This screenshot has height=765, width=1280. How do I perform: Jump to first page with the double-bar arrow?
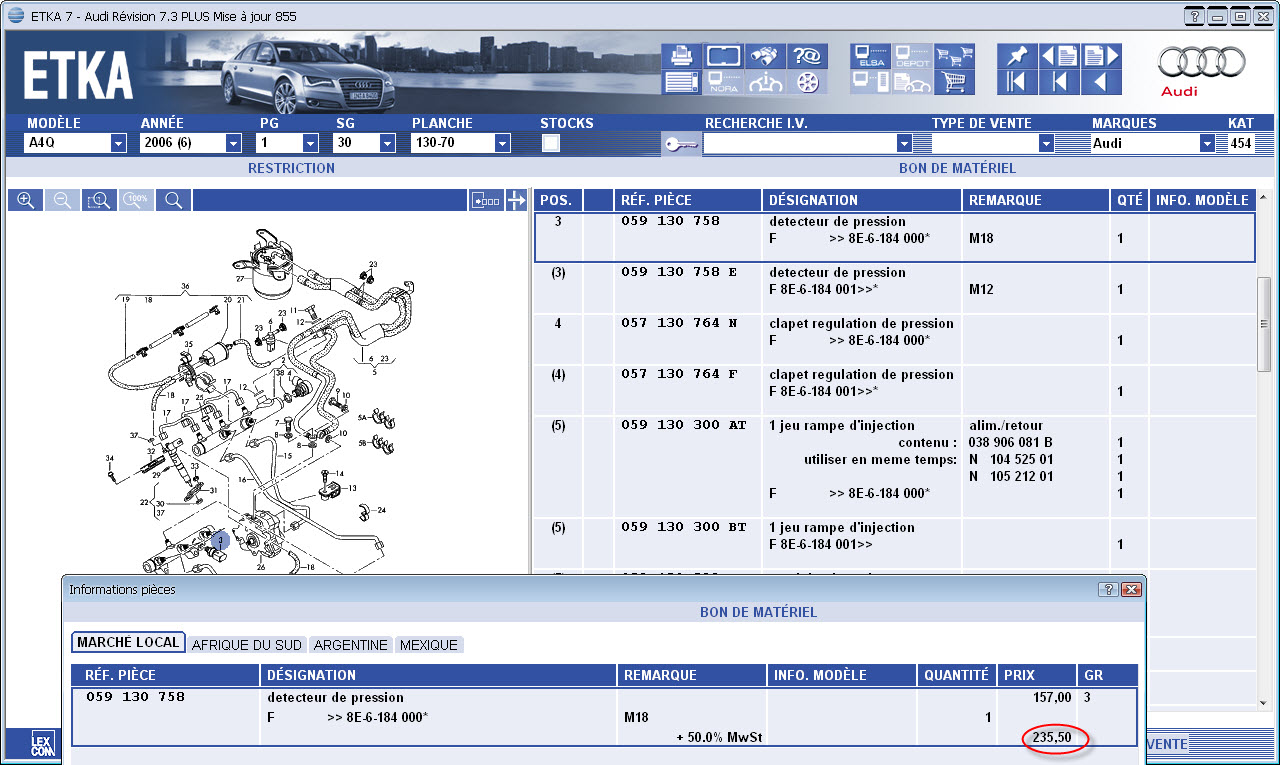point(1017,82)
